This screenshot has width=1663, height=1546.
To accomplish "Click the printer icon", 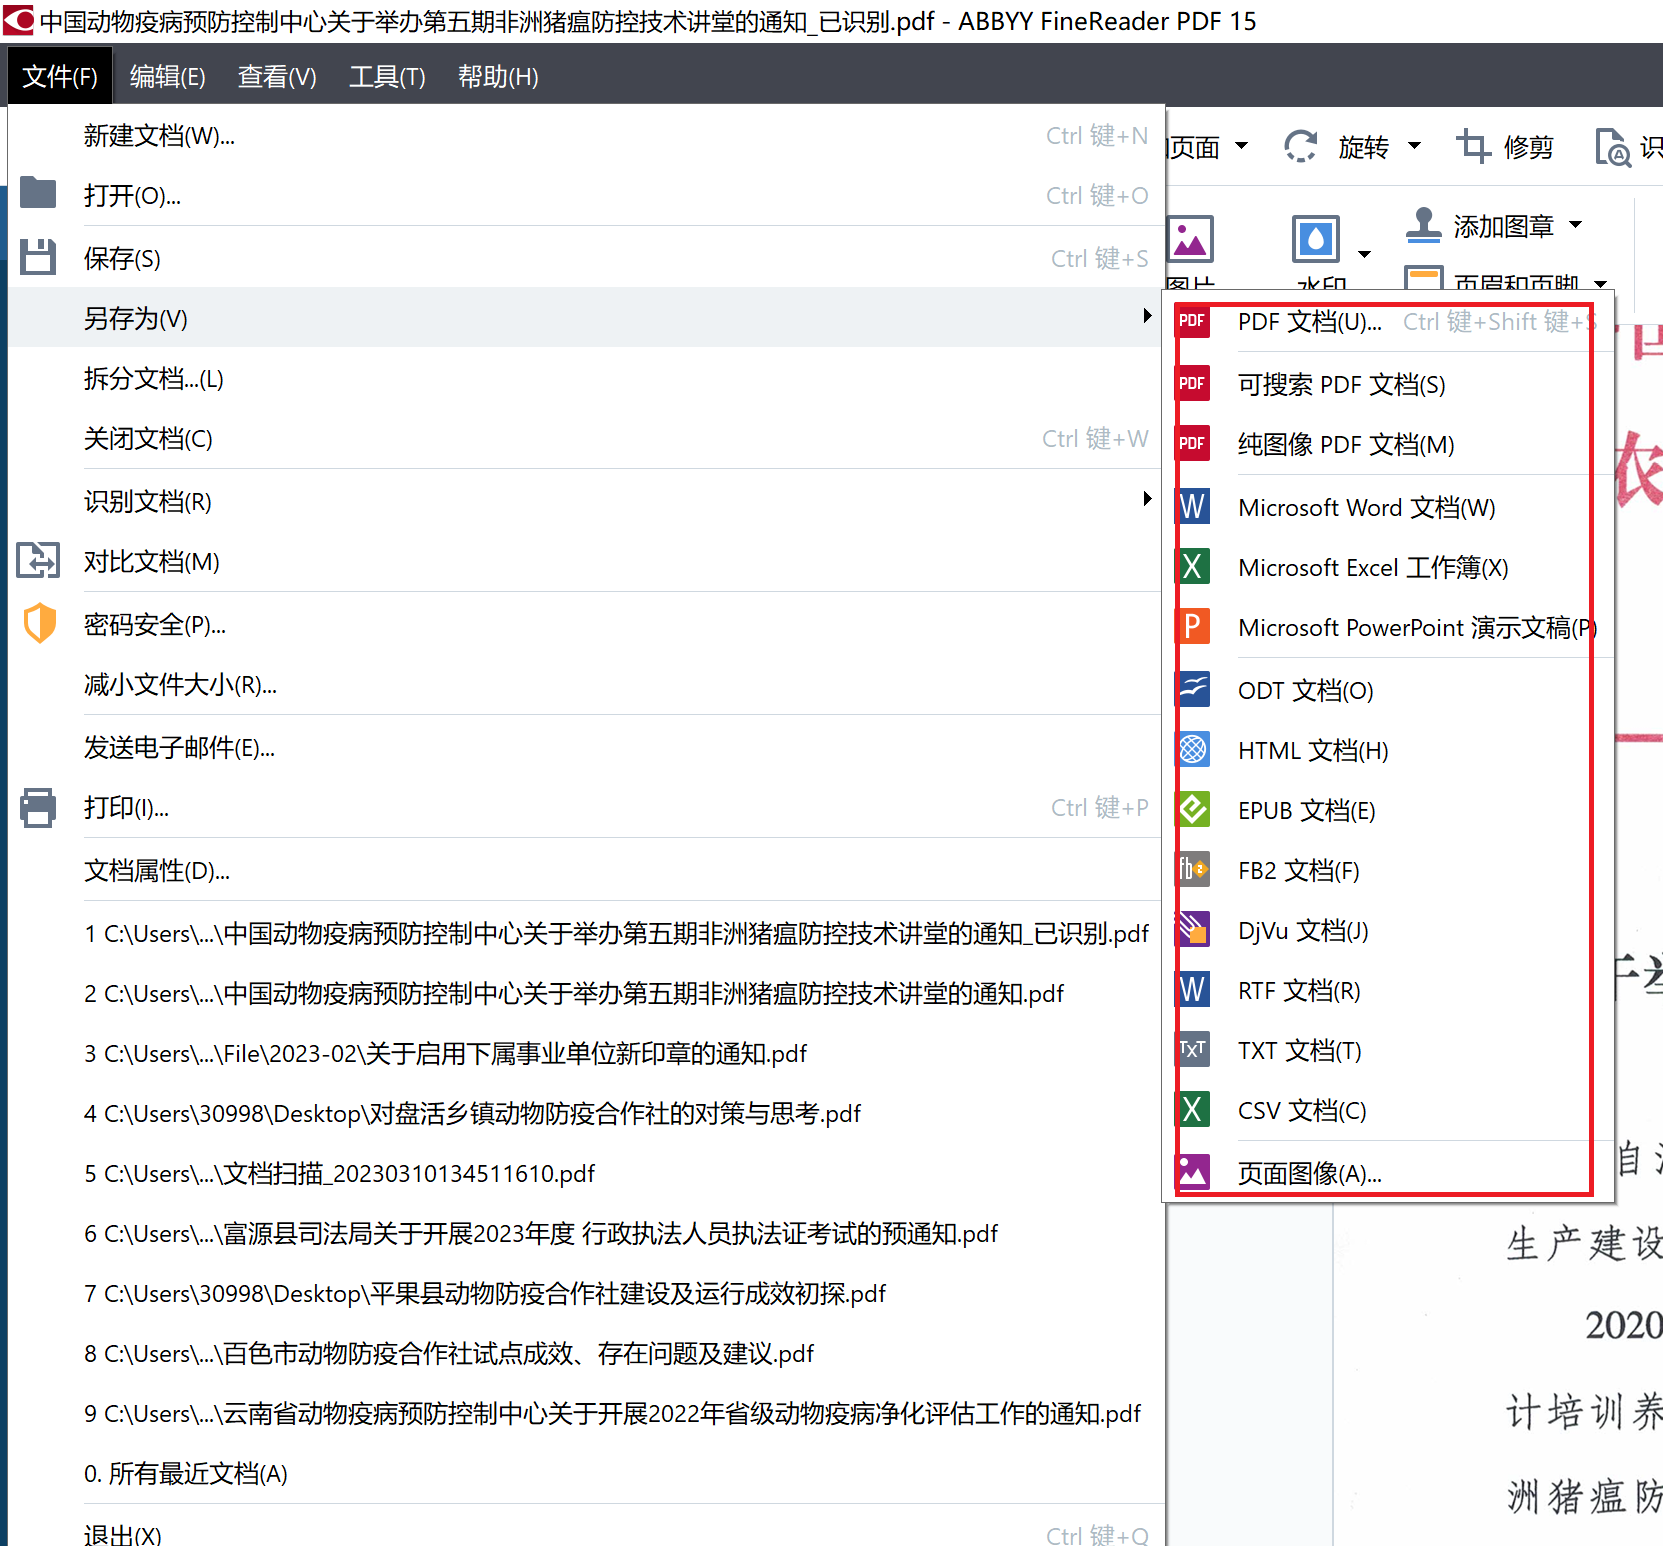I will pos(38,807).
